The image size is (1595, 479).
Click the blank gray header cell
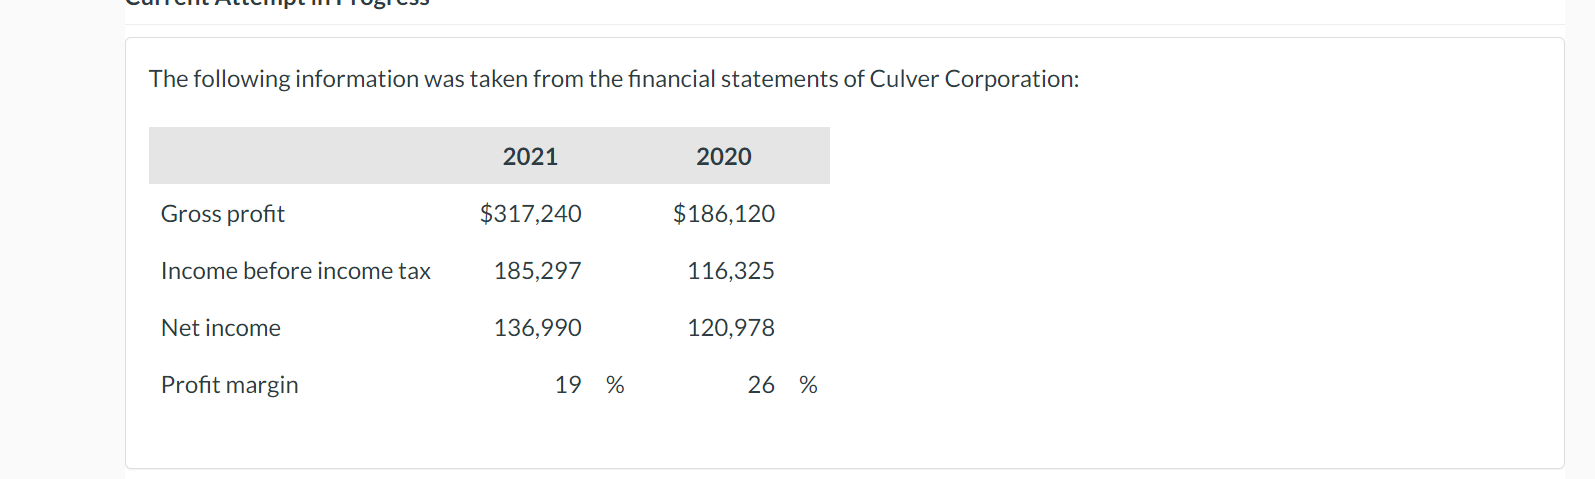pos(292,156)
